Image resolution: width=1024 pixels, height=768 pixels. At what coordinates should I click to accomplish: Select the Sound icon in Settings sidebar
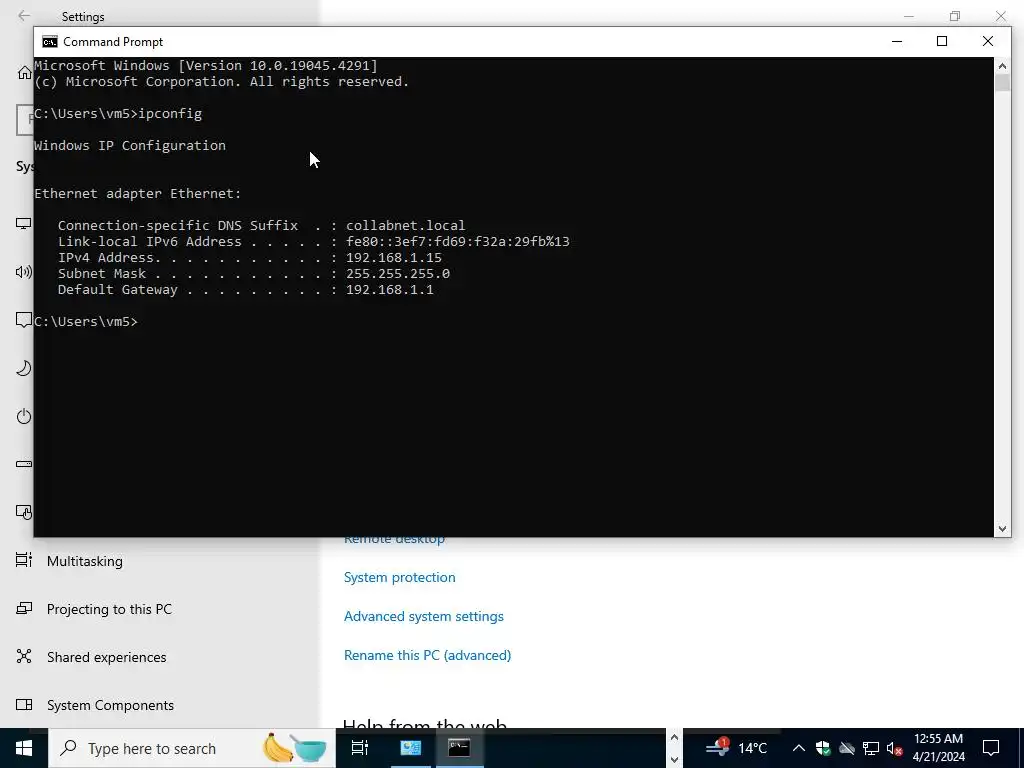(x=24, y=272)
